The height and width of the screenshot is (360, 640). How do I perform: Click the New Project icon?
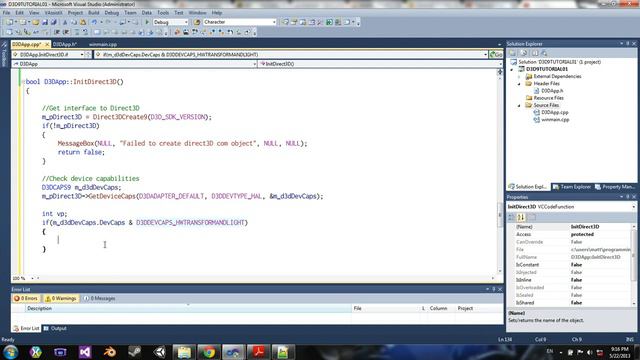pos(9,22)
